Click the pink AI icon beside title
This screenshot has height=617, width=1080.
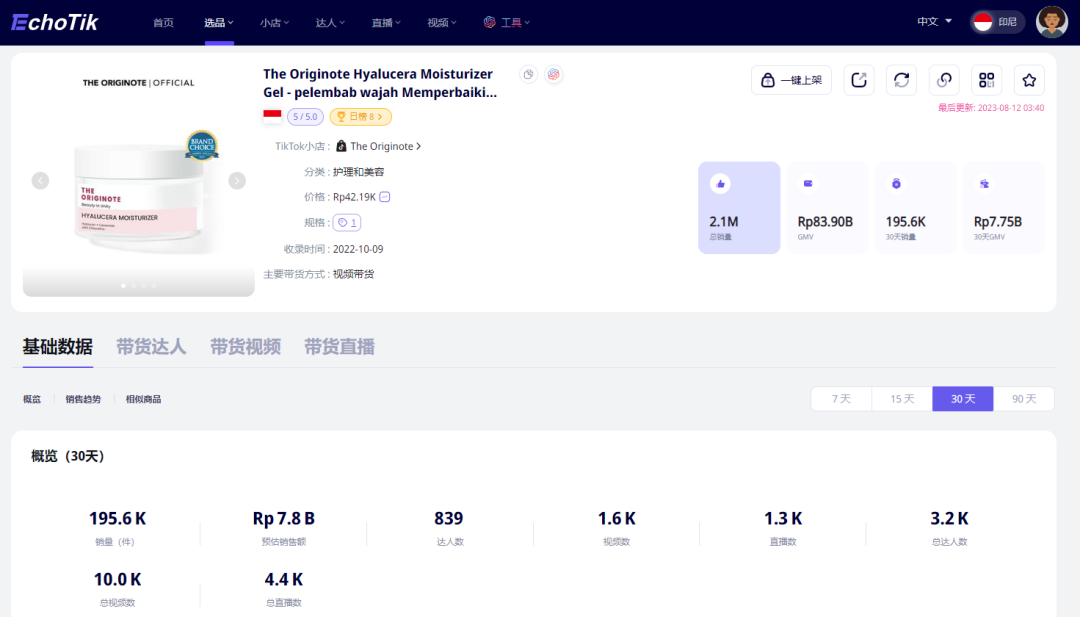point(554,74)
